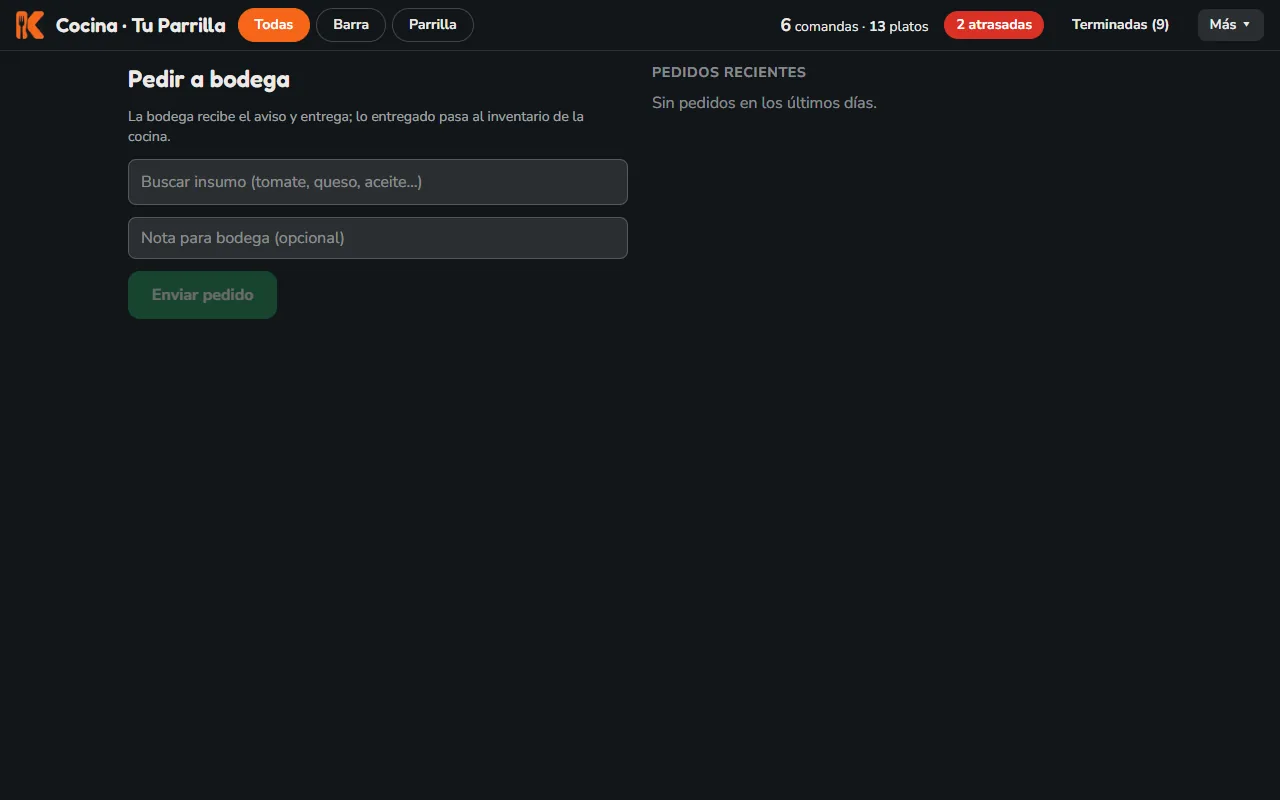
Task: Click the Pedidos recientes section header
Action: coord(729,72)
